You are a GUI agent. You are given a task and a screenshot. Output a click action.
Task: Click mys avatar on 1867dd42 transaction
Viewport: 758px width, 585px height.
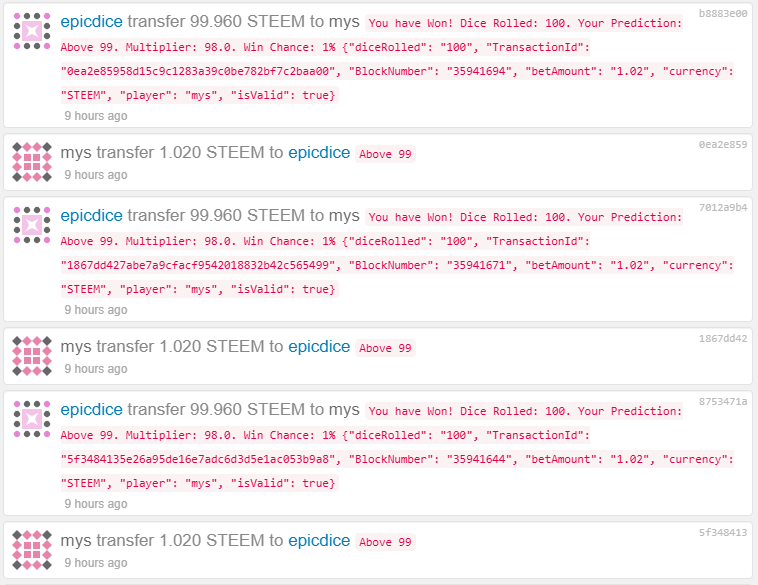coord(32,356)
